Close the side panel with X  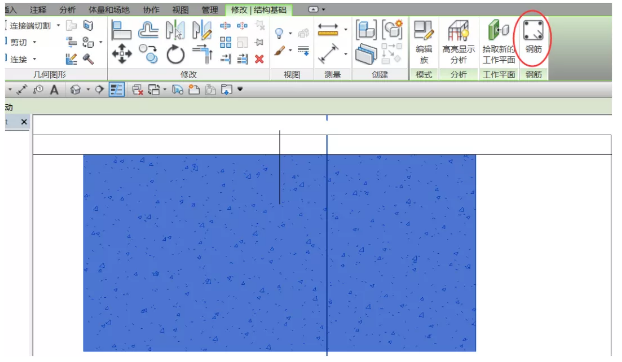click(x=24, y=122)
